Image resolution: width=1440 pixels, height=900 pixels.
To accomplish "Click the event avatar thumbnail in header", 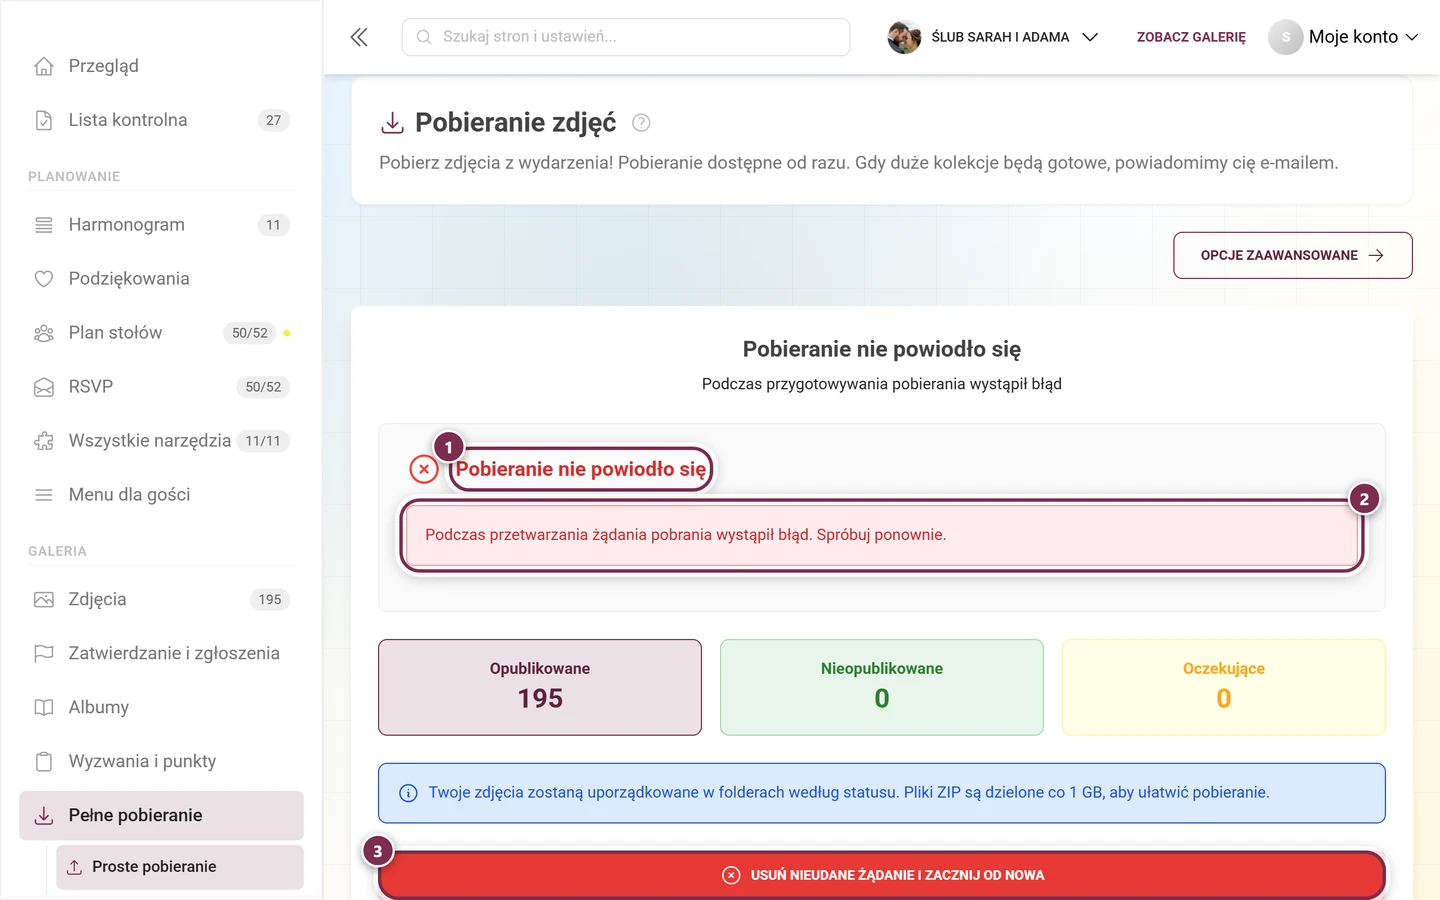I will (x=904, y=37).
